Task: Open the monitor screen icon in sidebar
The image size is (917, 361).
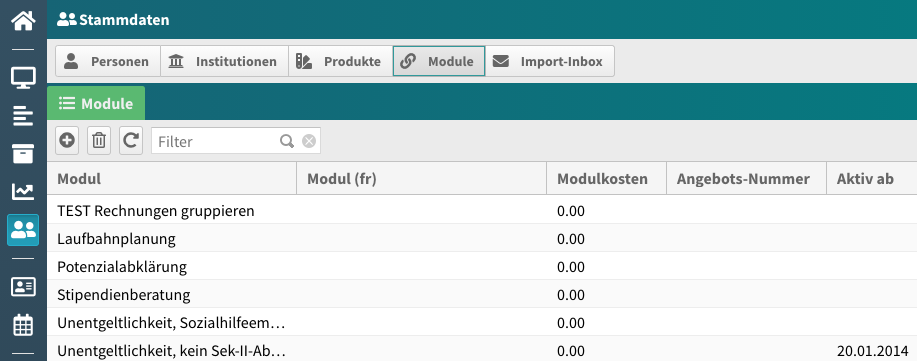Action: [x=23, y=77]
